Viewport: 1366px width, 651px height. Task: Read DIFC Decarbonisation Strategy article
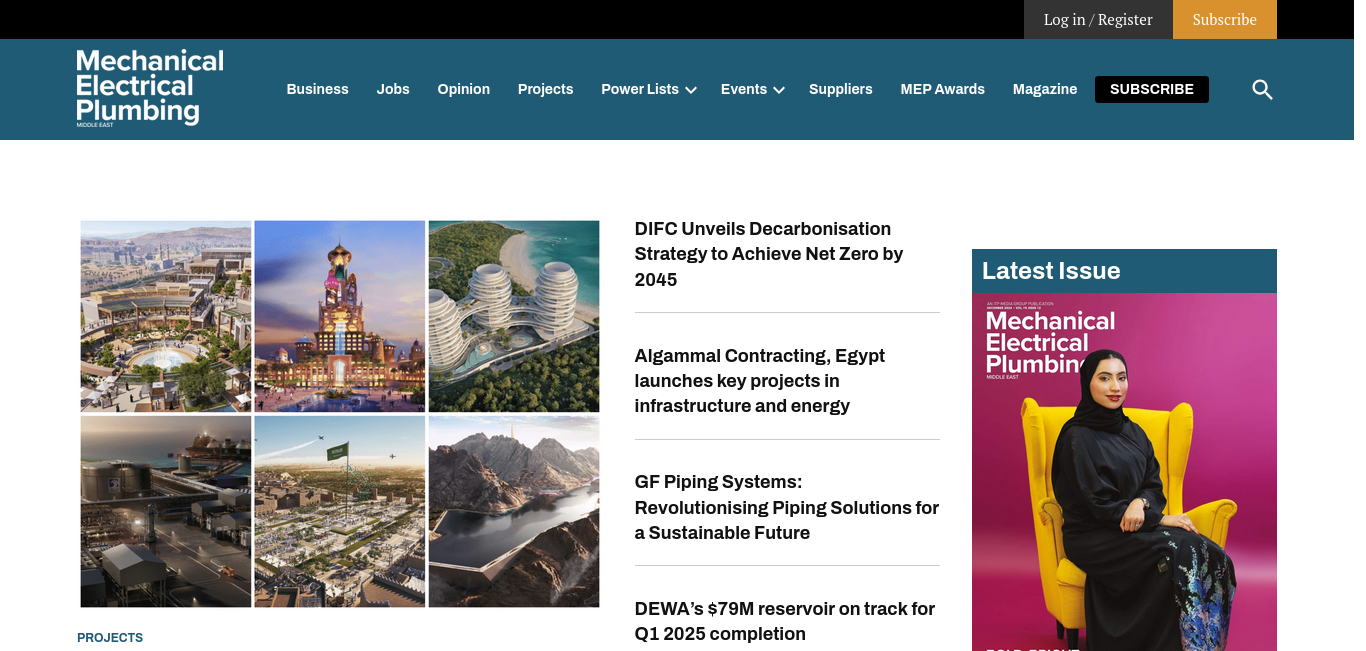point(769,254)
